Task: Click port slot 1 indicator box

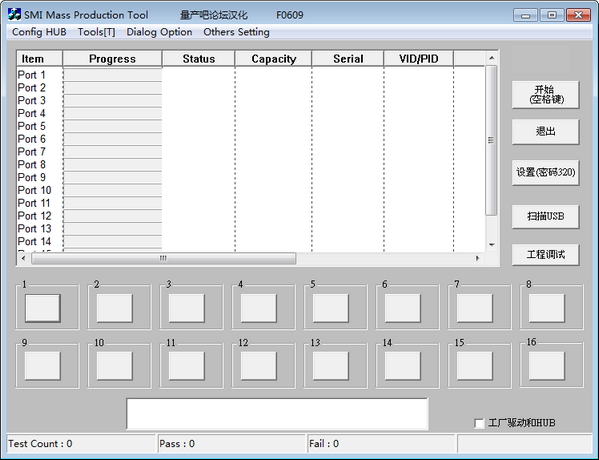Action: point(43,308)
